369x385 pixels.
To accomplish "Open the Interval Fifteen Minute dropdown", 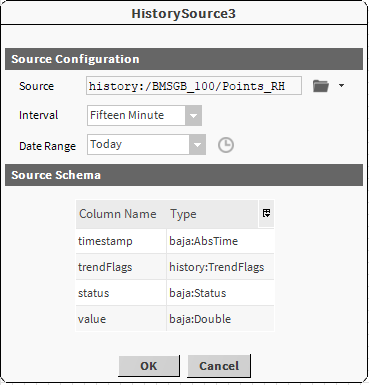I will (x=144, y=115).
